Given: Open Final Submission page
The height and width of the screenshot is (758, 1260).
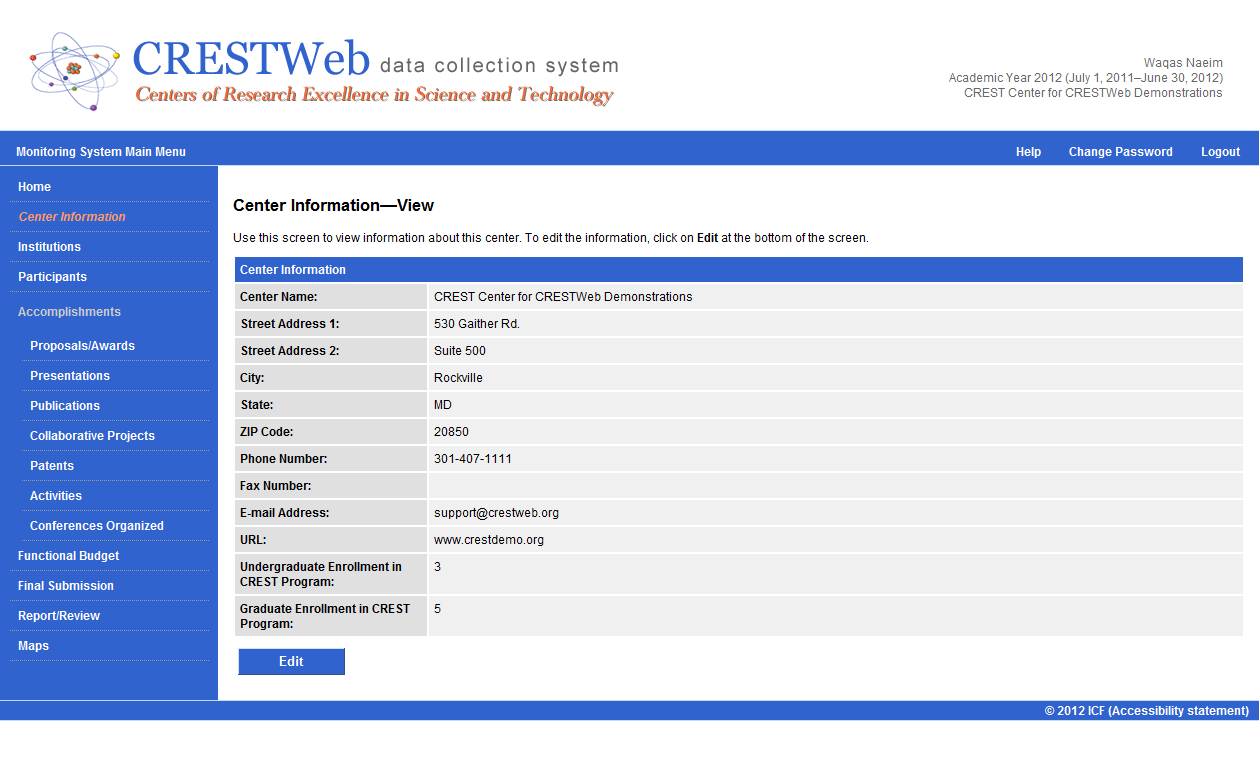Looking at the screenshot, I should [x=66, y=586].
